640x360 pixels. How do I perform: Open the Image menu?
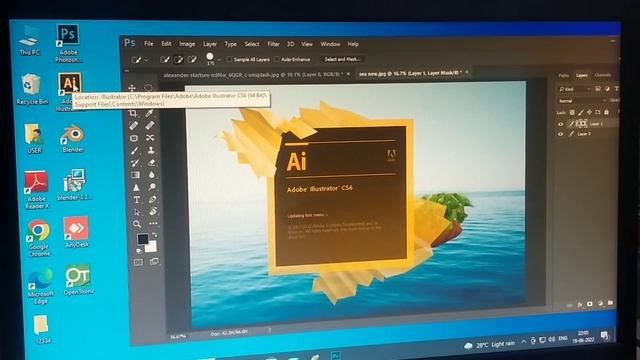click(187, 44)
